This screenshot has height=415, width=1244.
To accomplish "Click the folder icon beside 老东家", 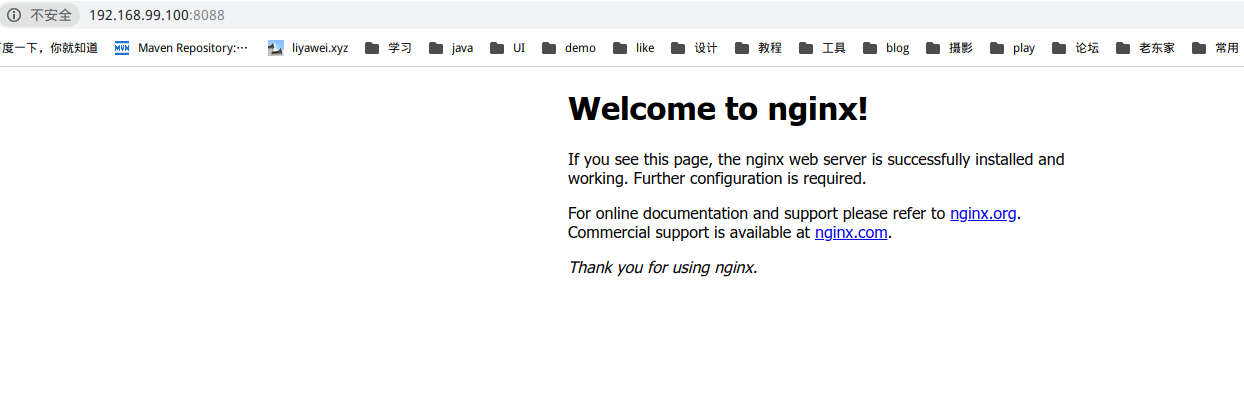I will (x=1123, y=47).
